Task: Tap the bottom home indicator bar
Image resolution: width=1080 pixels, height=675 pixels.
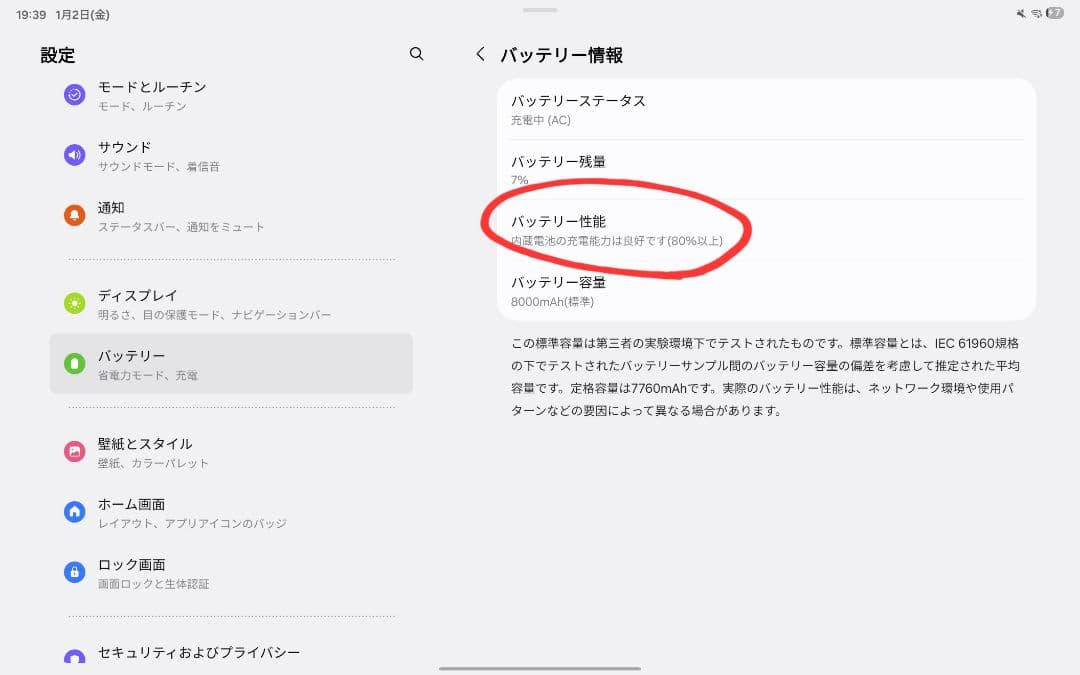Action: (540, 667)
